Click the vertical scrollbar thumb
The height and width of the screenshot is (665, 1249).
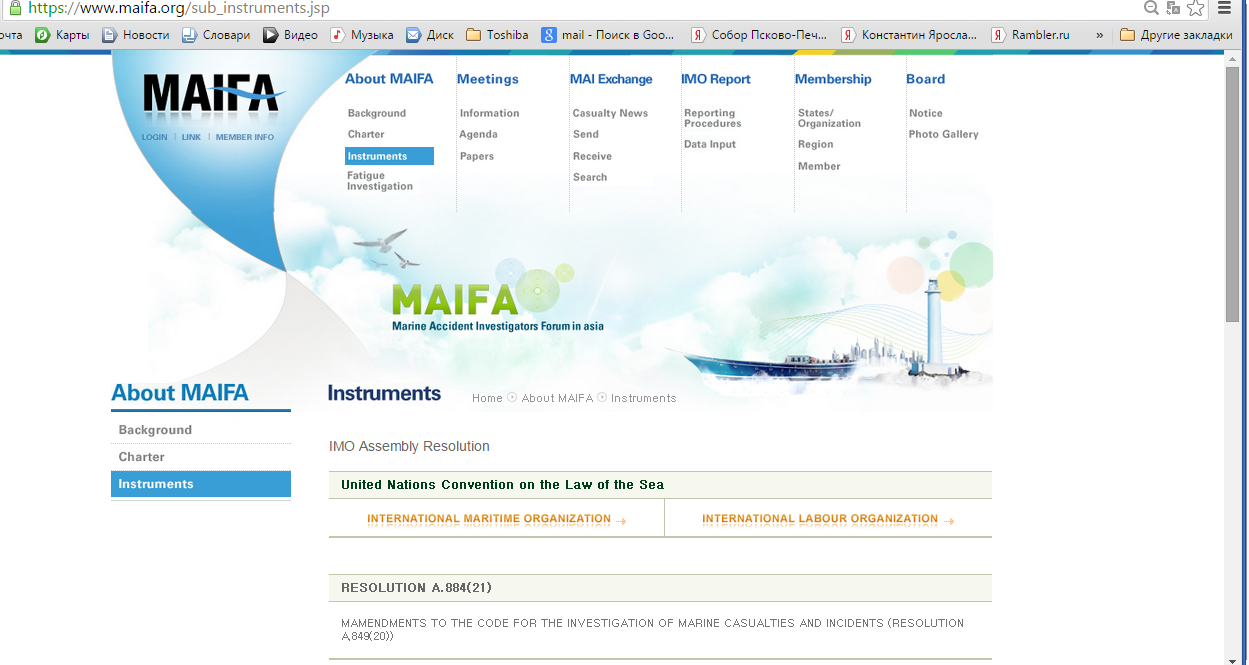click(x=1232, y=194)
